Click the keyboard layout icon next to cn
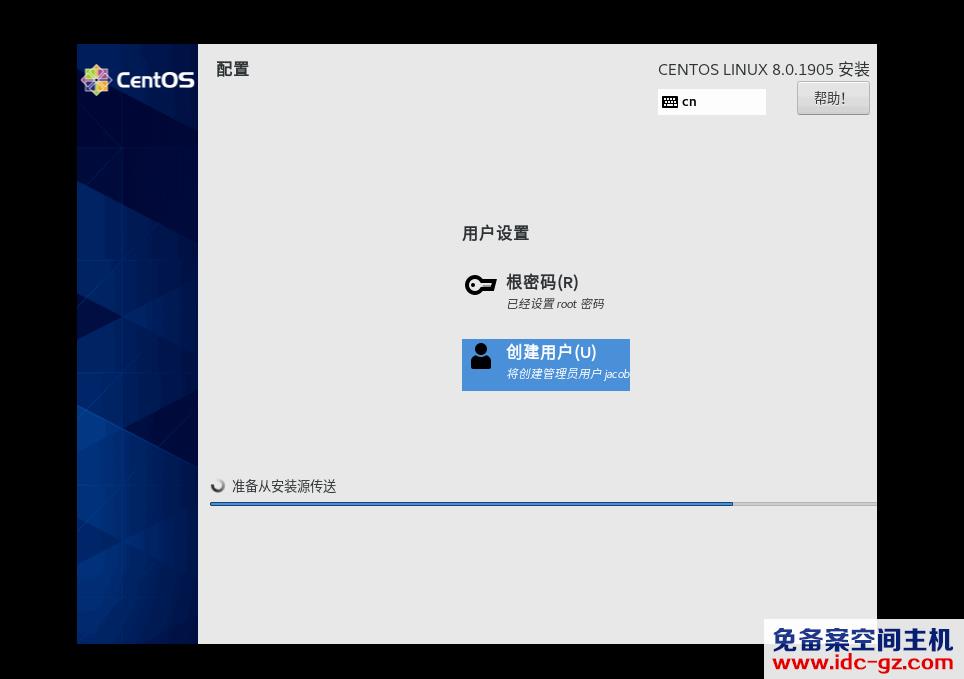 [x=670, y=101]
